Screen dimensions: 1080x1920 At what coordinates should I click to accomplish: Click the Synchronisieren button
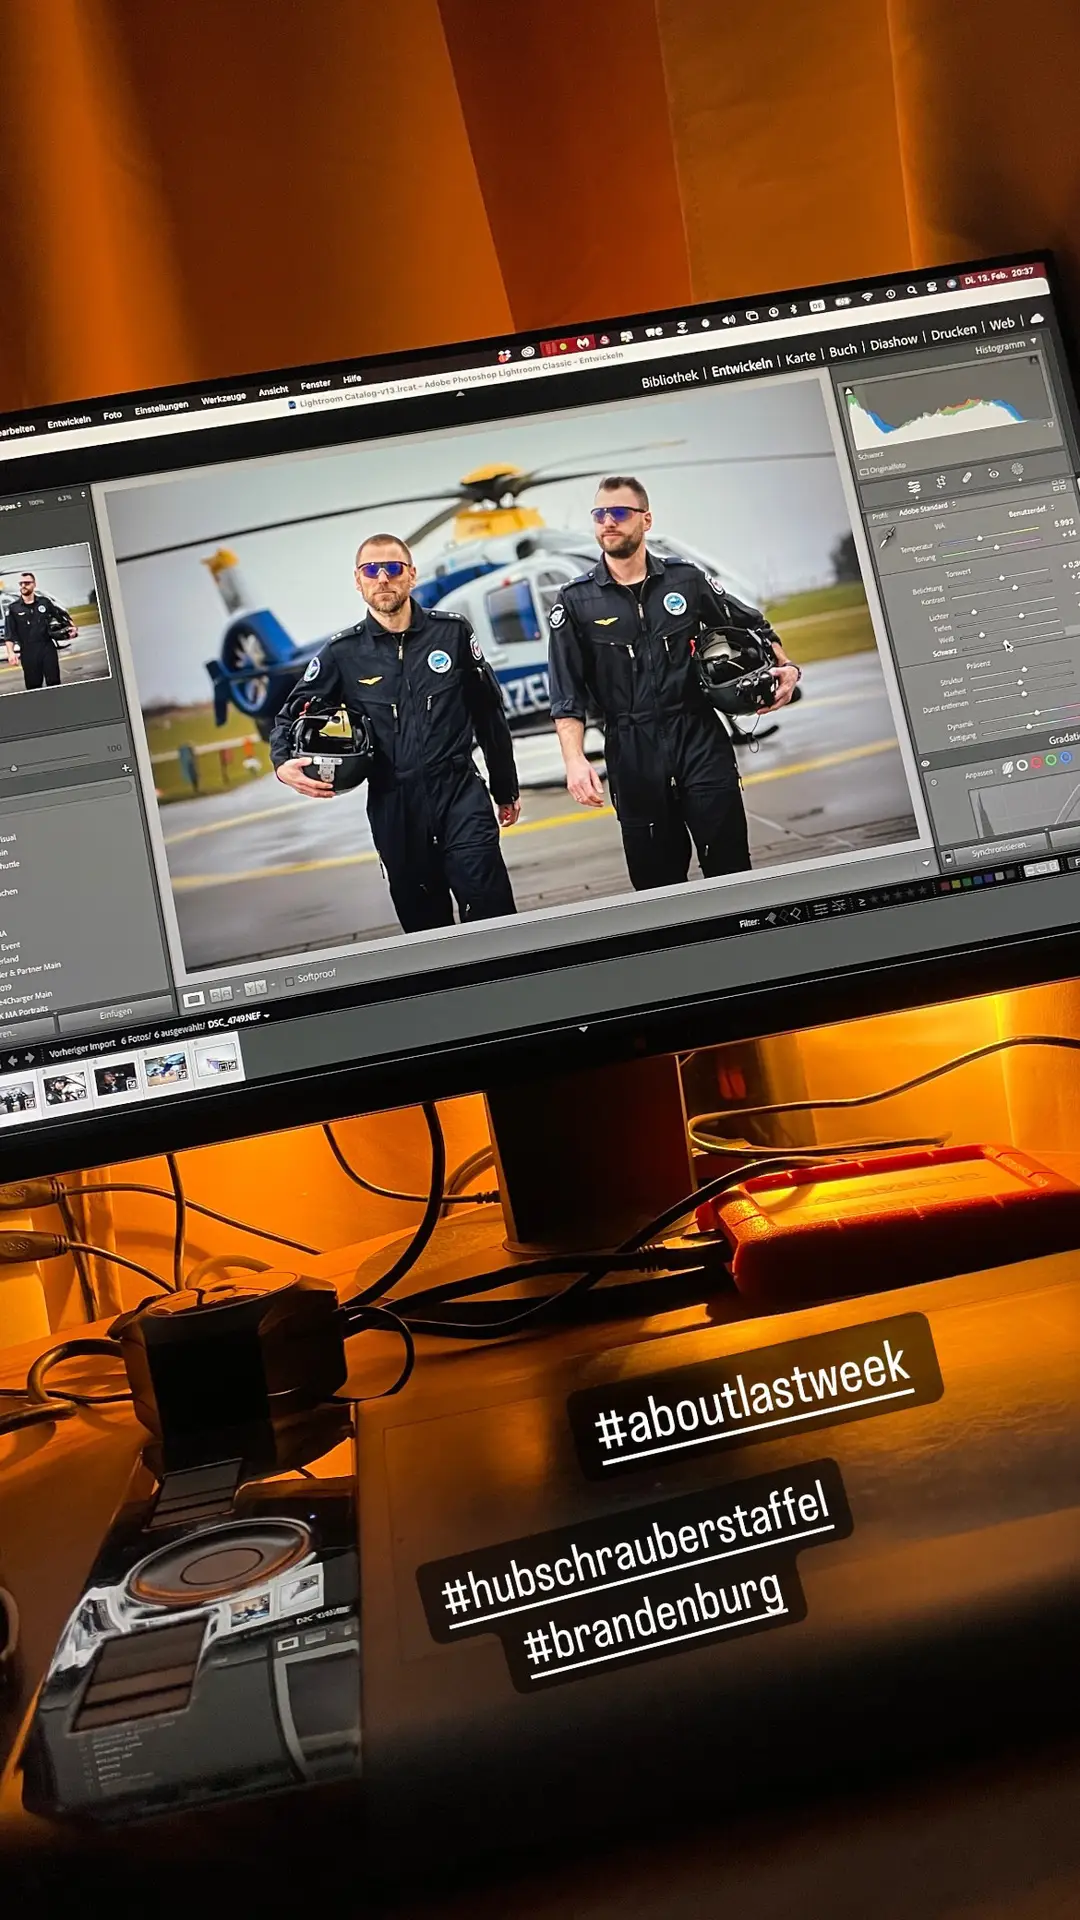click(1001, 850)
